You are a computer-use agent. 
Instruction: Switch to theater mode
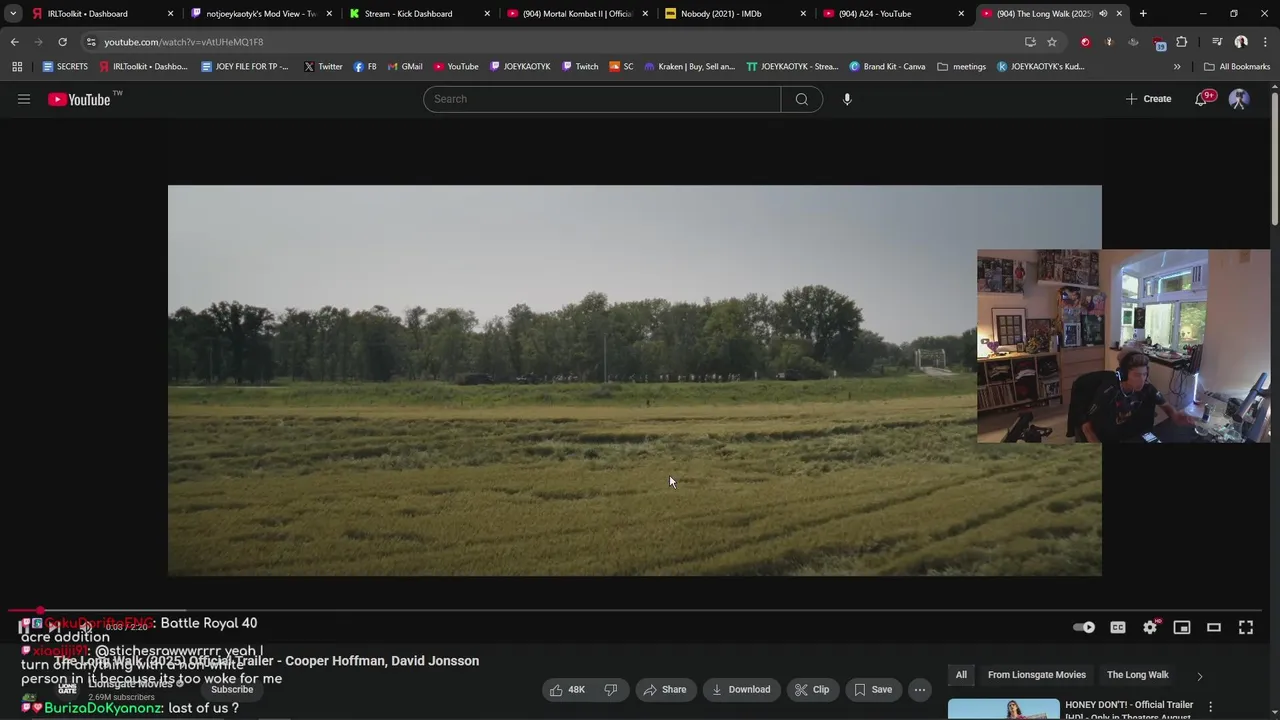pyautogui.click(x=1214, y=627)
